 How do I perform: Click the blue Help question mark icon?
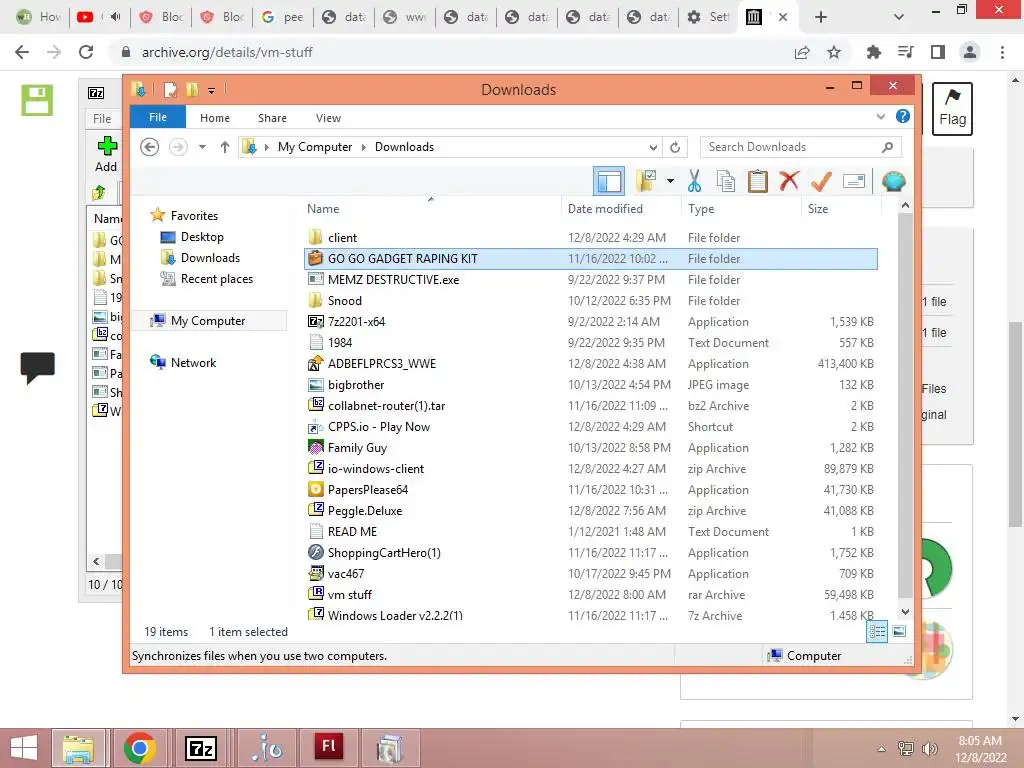point(903,116)
